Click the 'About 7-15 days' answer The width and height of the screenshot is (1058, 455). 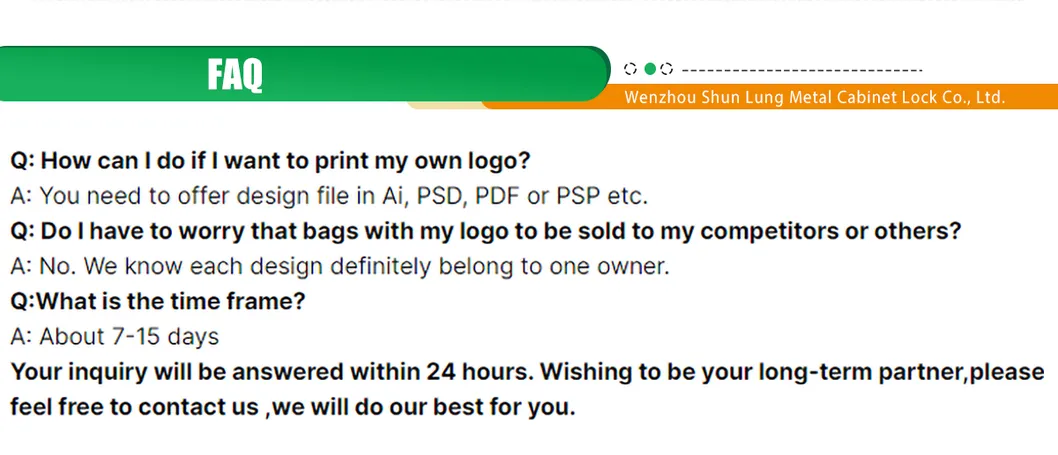click(114, 336)
